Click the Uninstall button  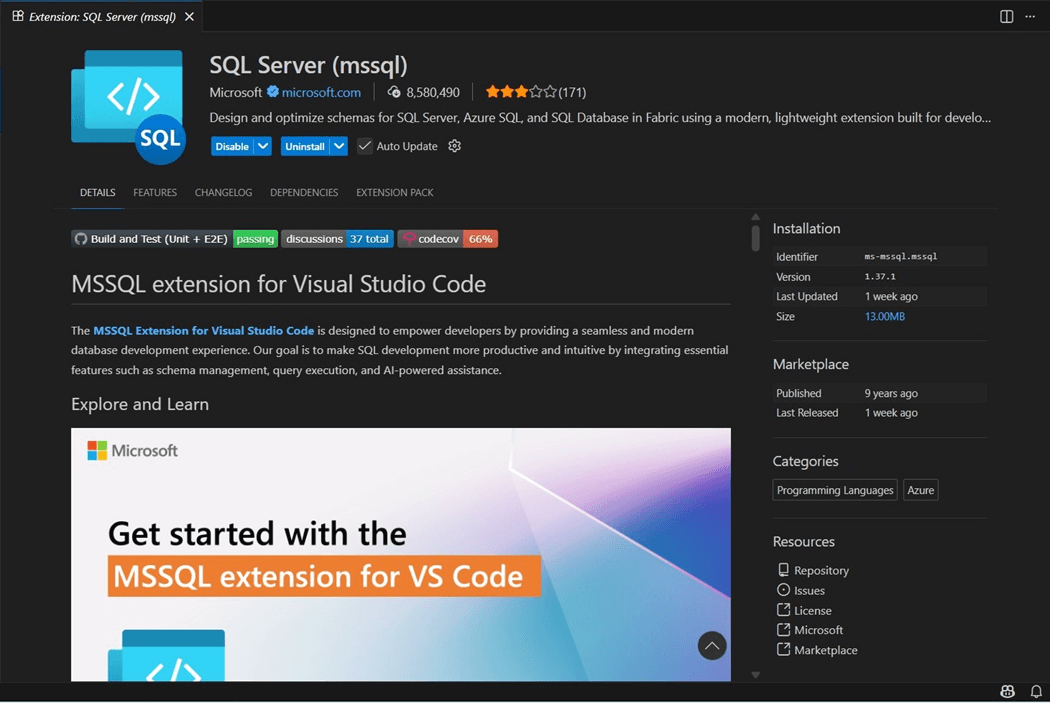tap(304, 146)
